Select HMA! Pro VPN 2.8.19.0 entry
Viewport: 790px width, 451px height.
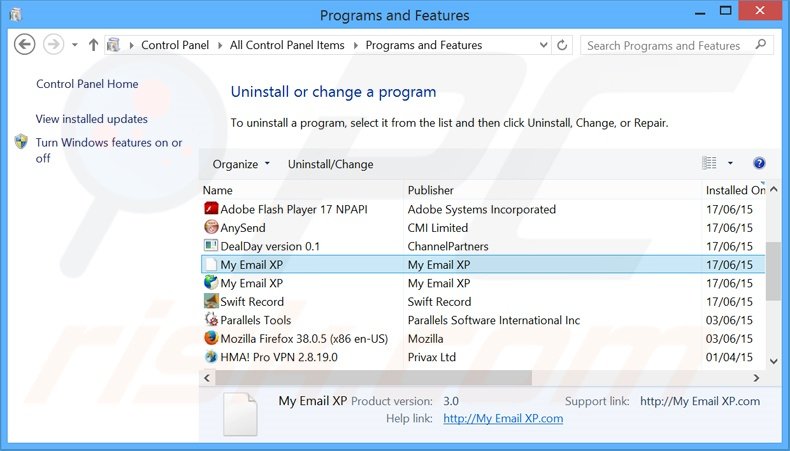click(x=279, y=357)
